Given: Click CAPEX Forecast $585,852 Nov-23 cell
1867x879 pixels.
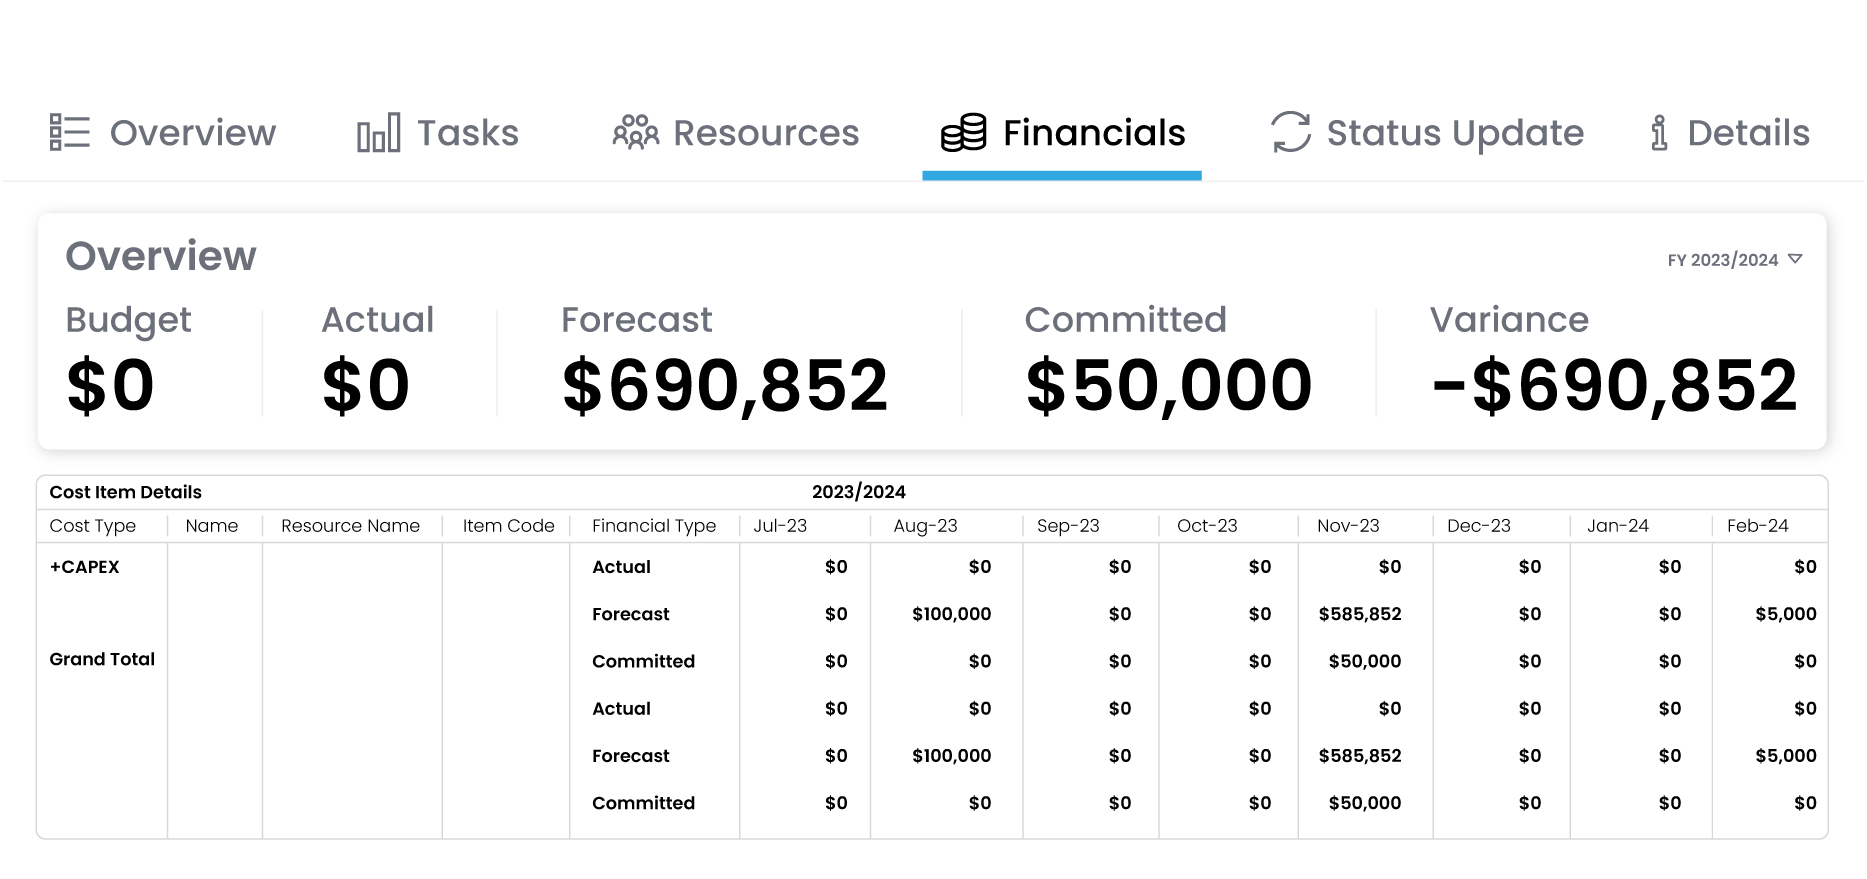Looking at the screenshot, I should click(1360, 614).
